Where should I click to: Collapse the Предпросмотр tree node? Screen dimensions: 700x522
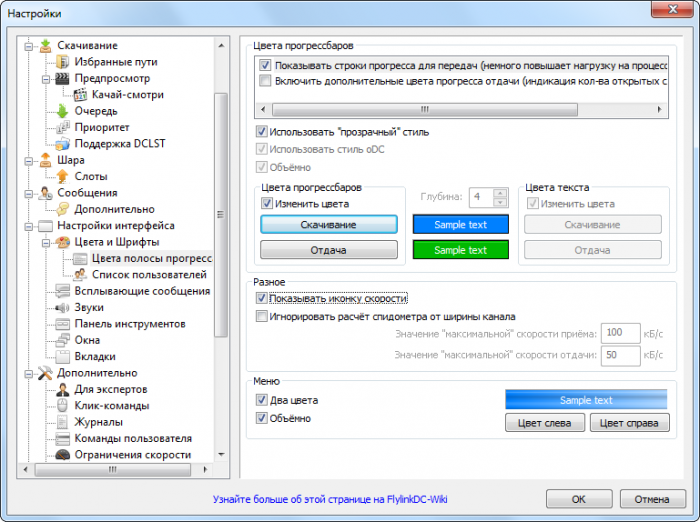point(45,79)
